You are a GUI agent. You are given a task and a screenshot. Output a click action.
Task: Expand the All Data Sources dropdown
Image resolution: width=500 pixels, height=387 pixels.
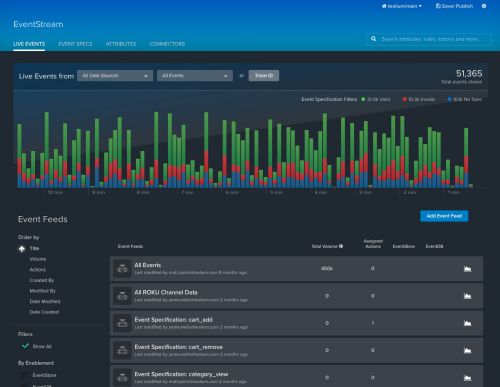pos(115,76)
